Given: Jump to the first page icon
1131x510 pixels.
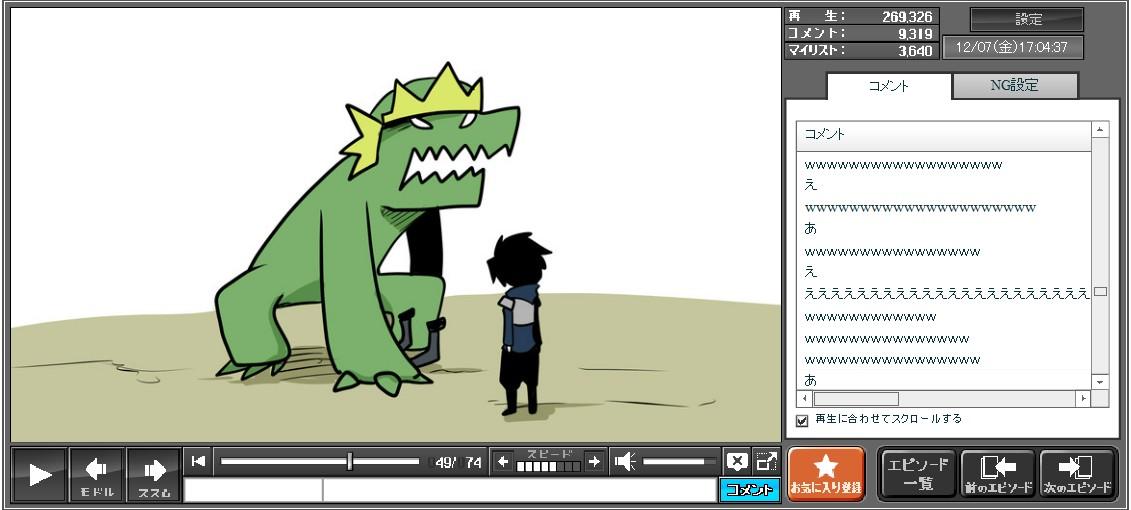Looking at the screenshot, I should [198, 461].
